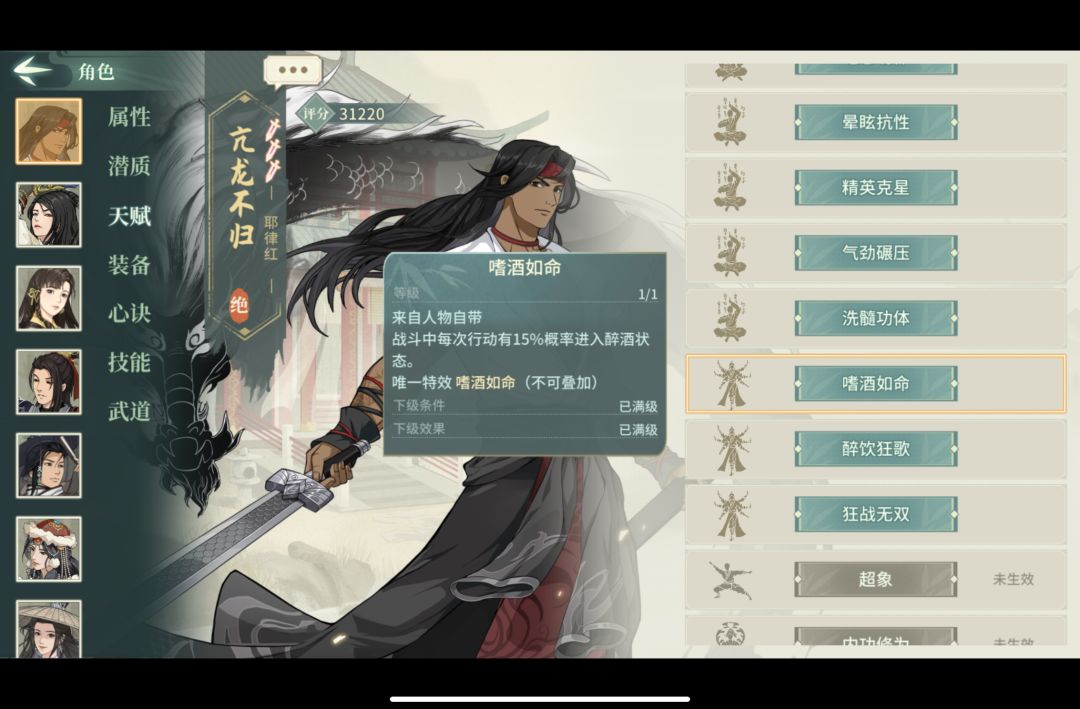Image resolution: width=1080 pixels, height=709 pixels.
Task: Select the 狂战无双 talent button
Action: (875, 514)
